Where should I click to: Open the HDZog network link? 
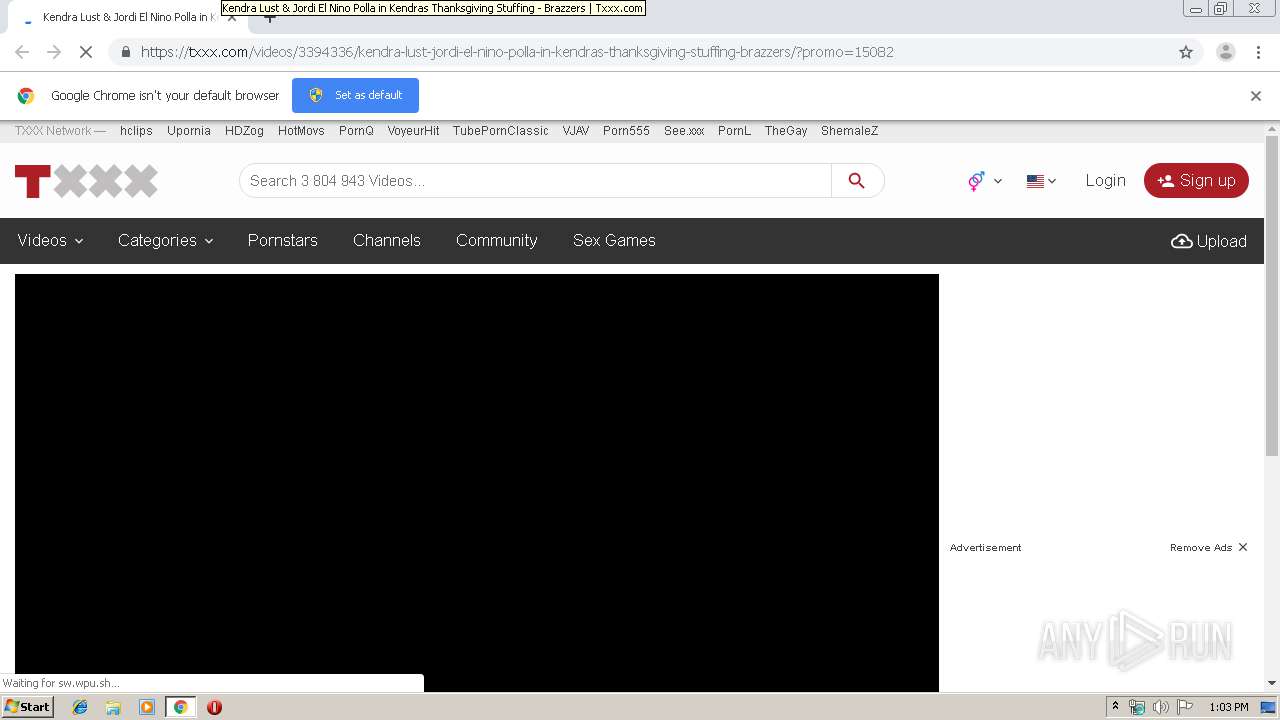(244, 131)
